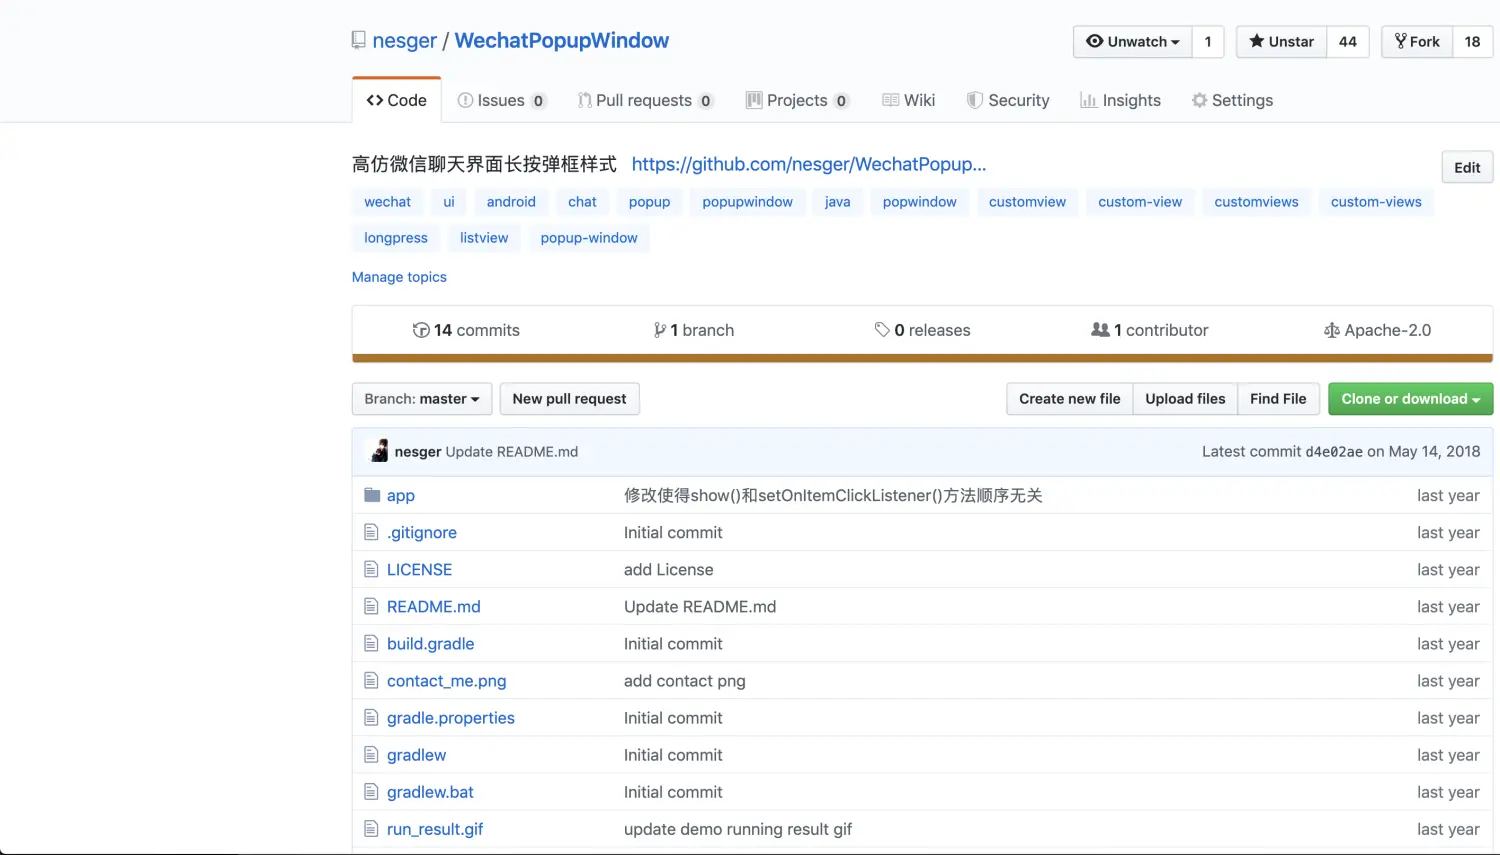This screenshot has height=855, width=1500.
Task: Click the Projects board icon
Action: tap(754, 100)
